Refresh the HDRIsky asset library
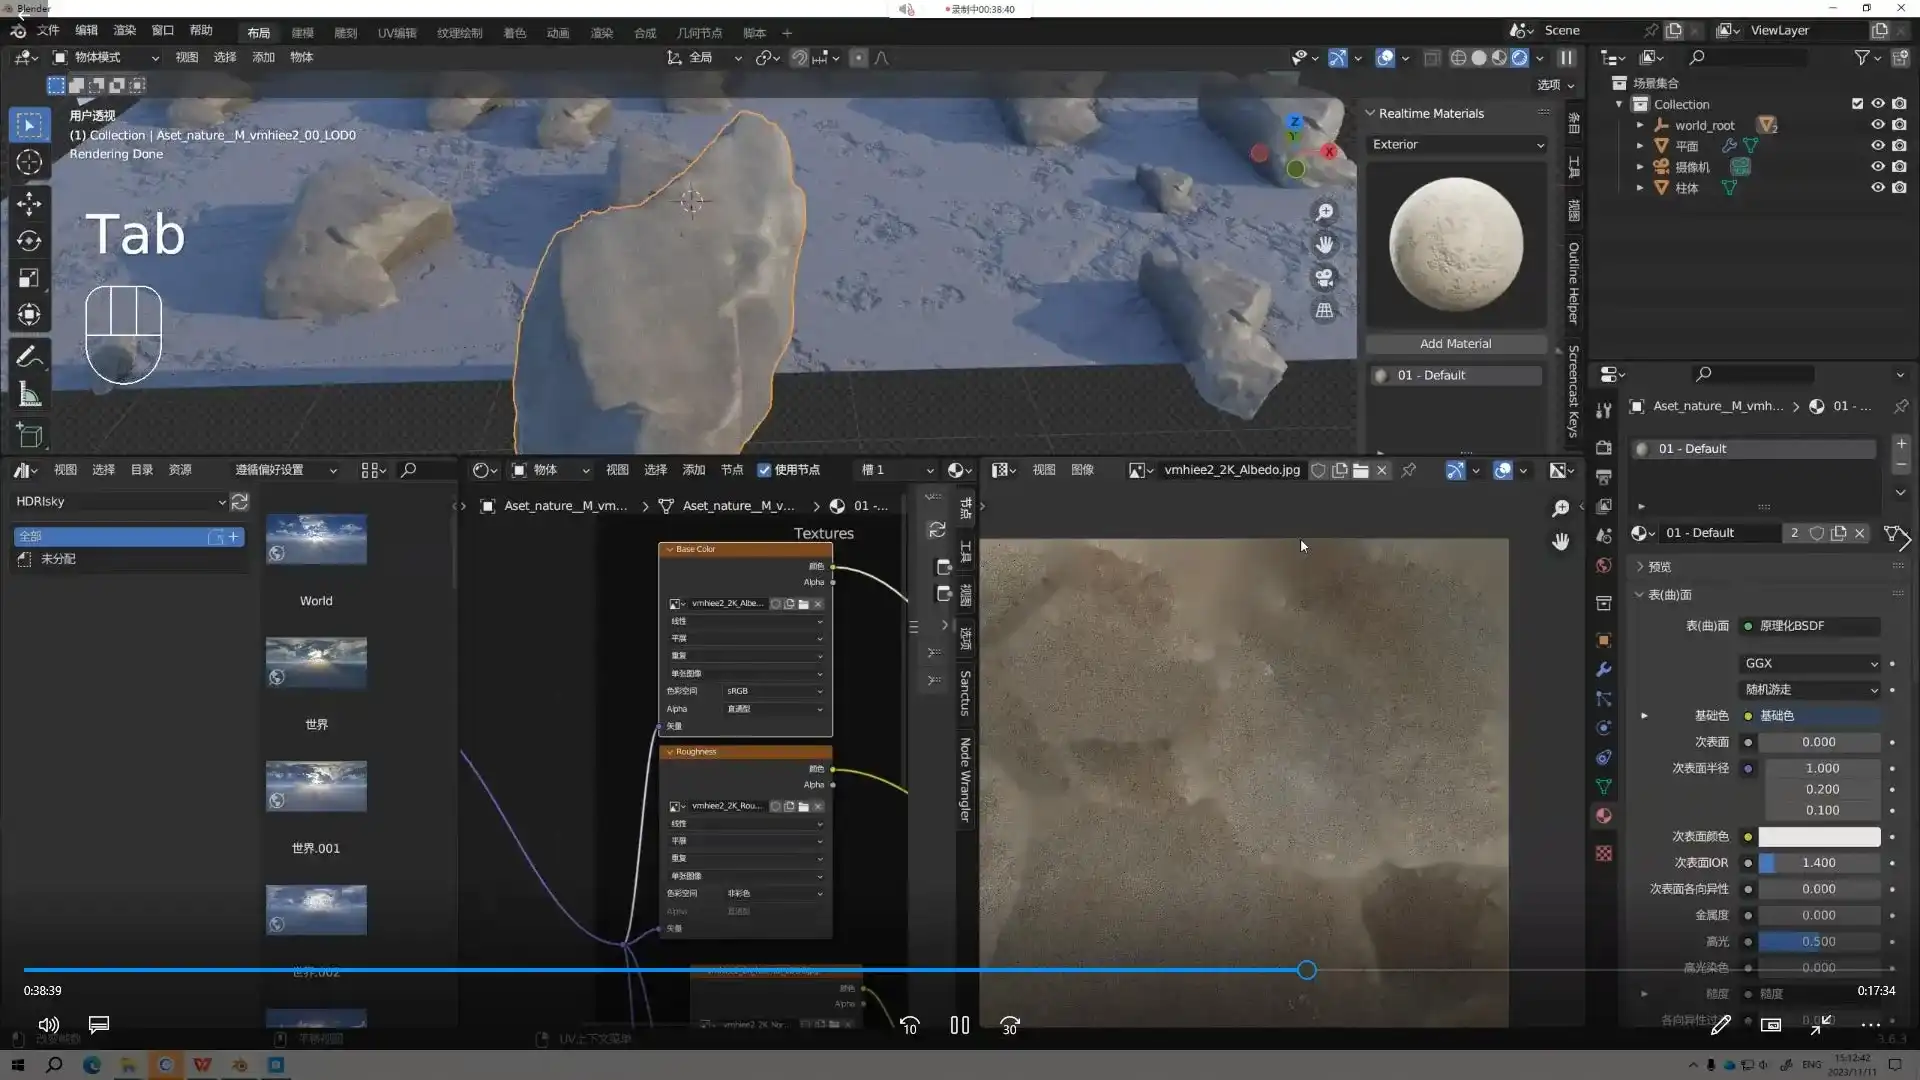Image resolution: width=1920 pixels, height=1080 pixels. tap(240, 501)
